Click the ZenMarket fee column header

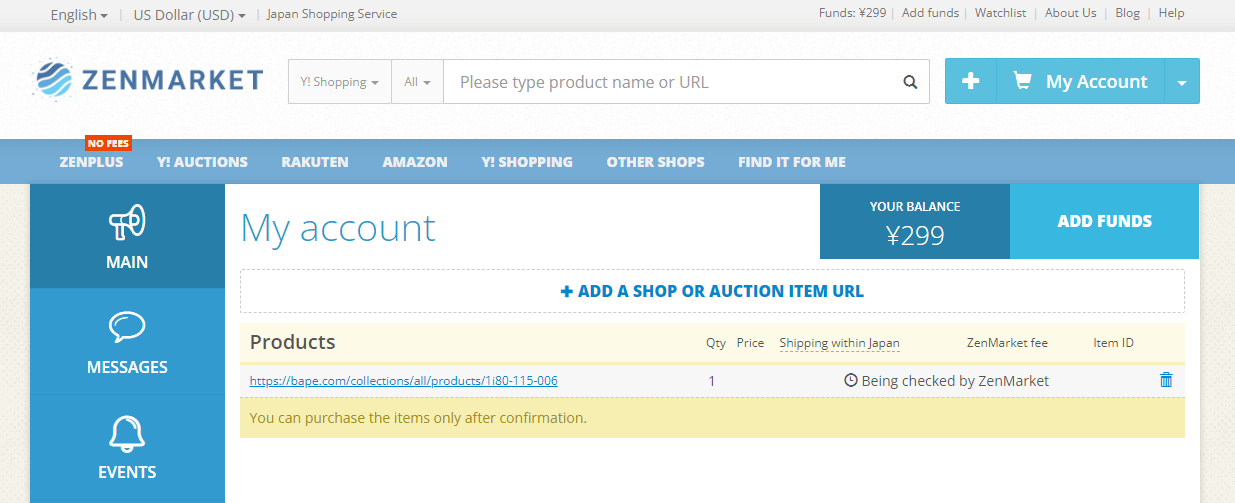click(x=1007, y=343)
